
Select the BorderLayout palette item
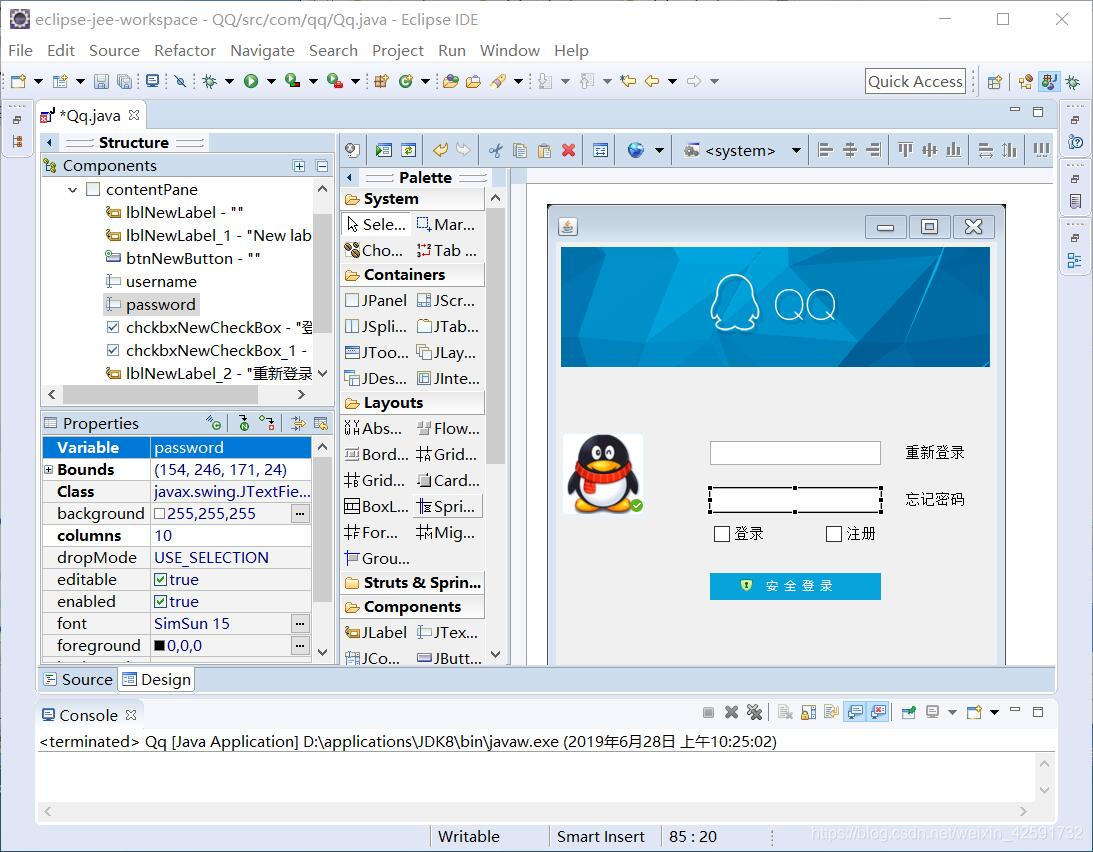(x=376, y=455)
